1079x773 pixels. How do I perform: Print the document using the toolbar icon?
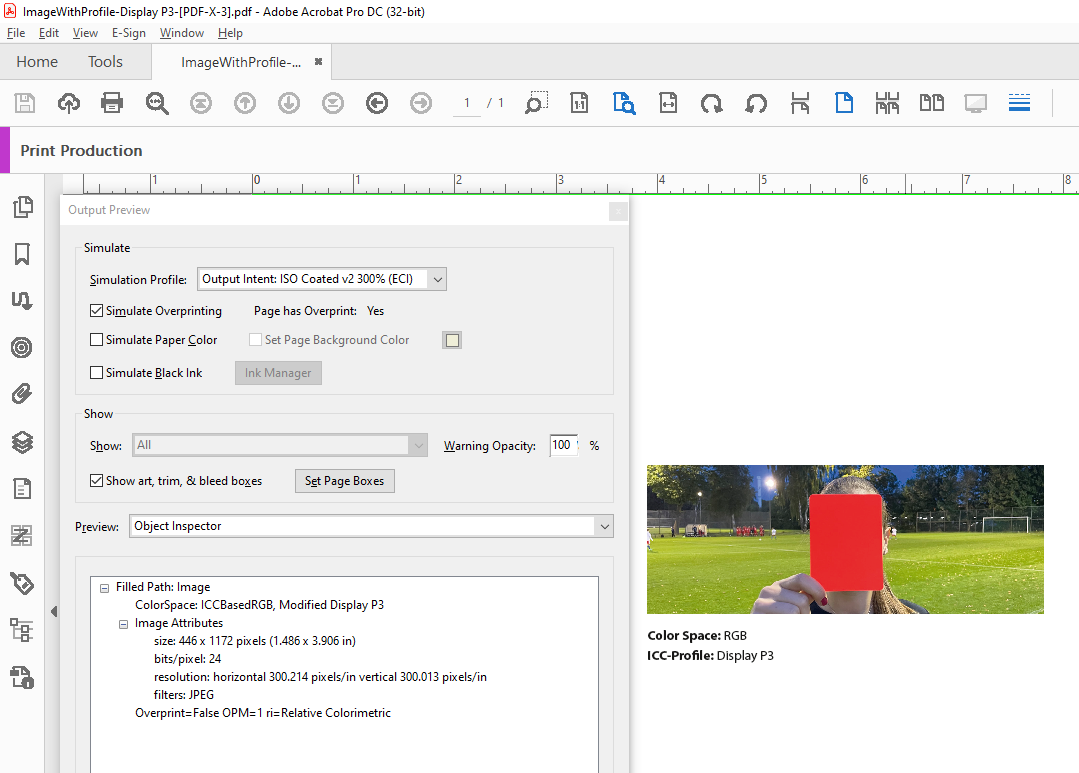coord(111,102)
